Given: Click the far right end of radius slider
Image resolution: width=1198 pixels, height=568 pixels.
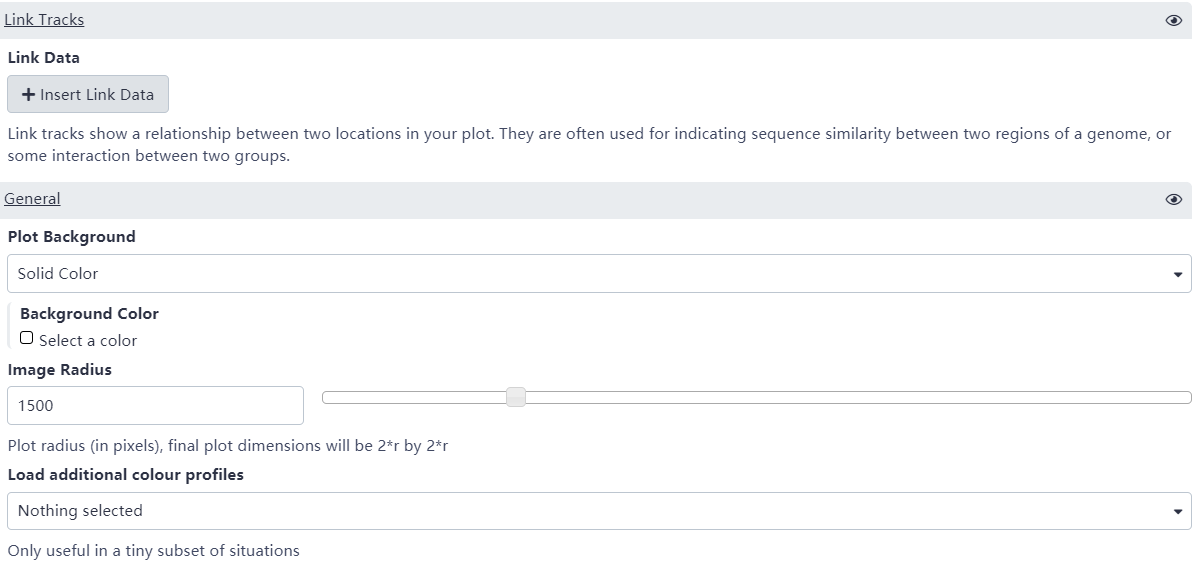Looking at the screenshot, I should [x=1187, y=398].
